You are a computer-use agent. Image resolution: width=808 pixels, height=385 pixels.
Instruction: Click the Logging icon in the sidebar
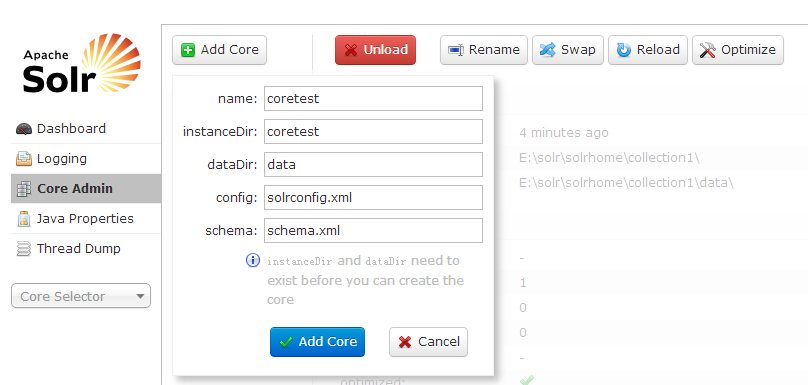[24, 159]
